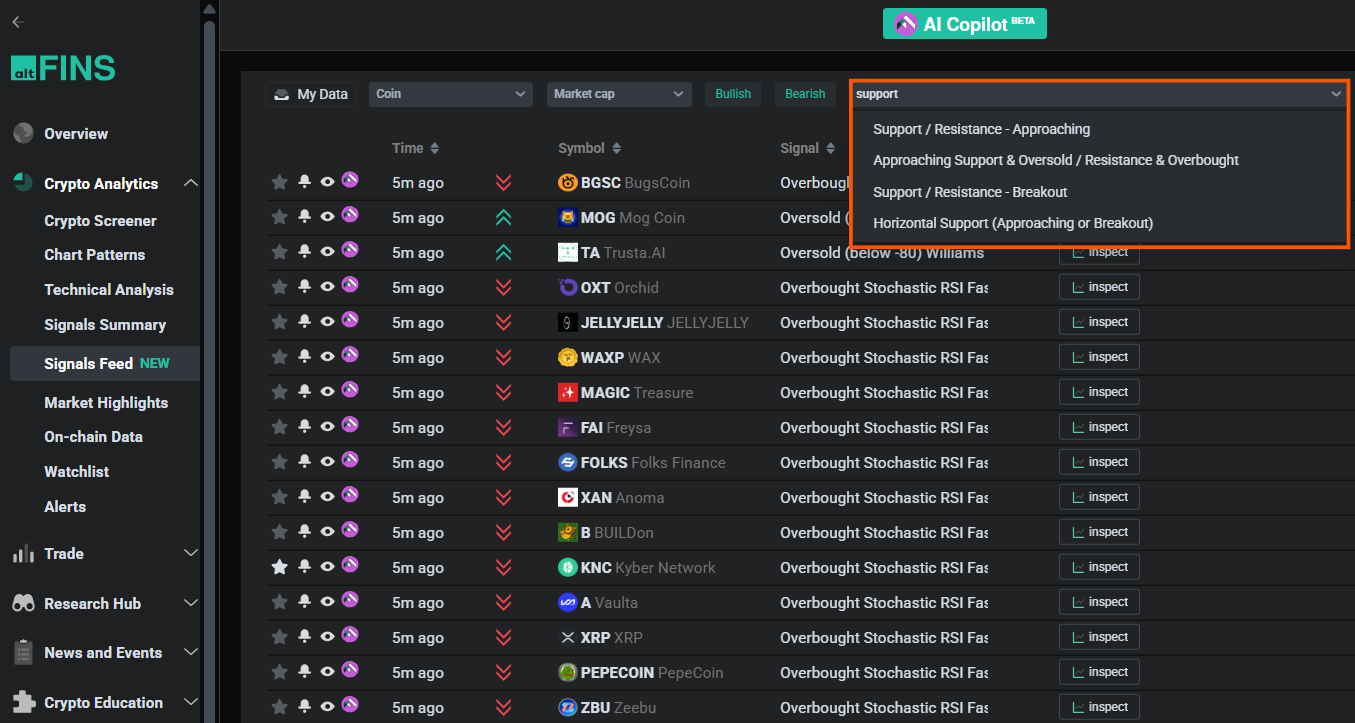Open the Coin dropdown
The height and width of the screenshot is (723, 1355).
(x=450, y=94)
